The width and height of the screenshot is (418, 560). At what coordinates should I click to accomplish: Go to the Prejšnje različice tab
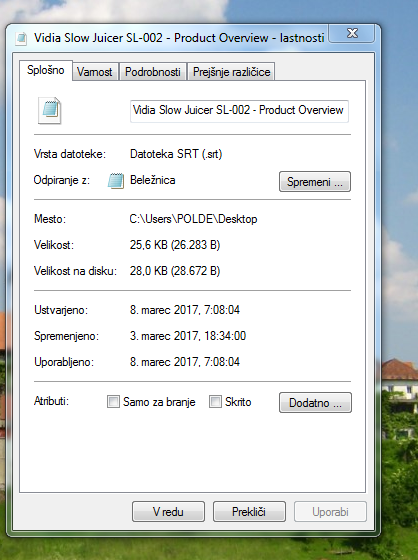pos(231,72)
